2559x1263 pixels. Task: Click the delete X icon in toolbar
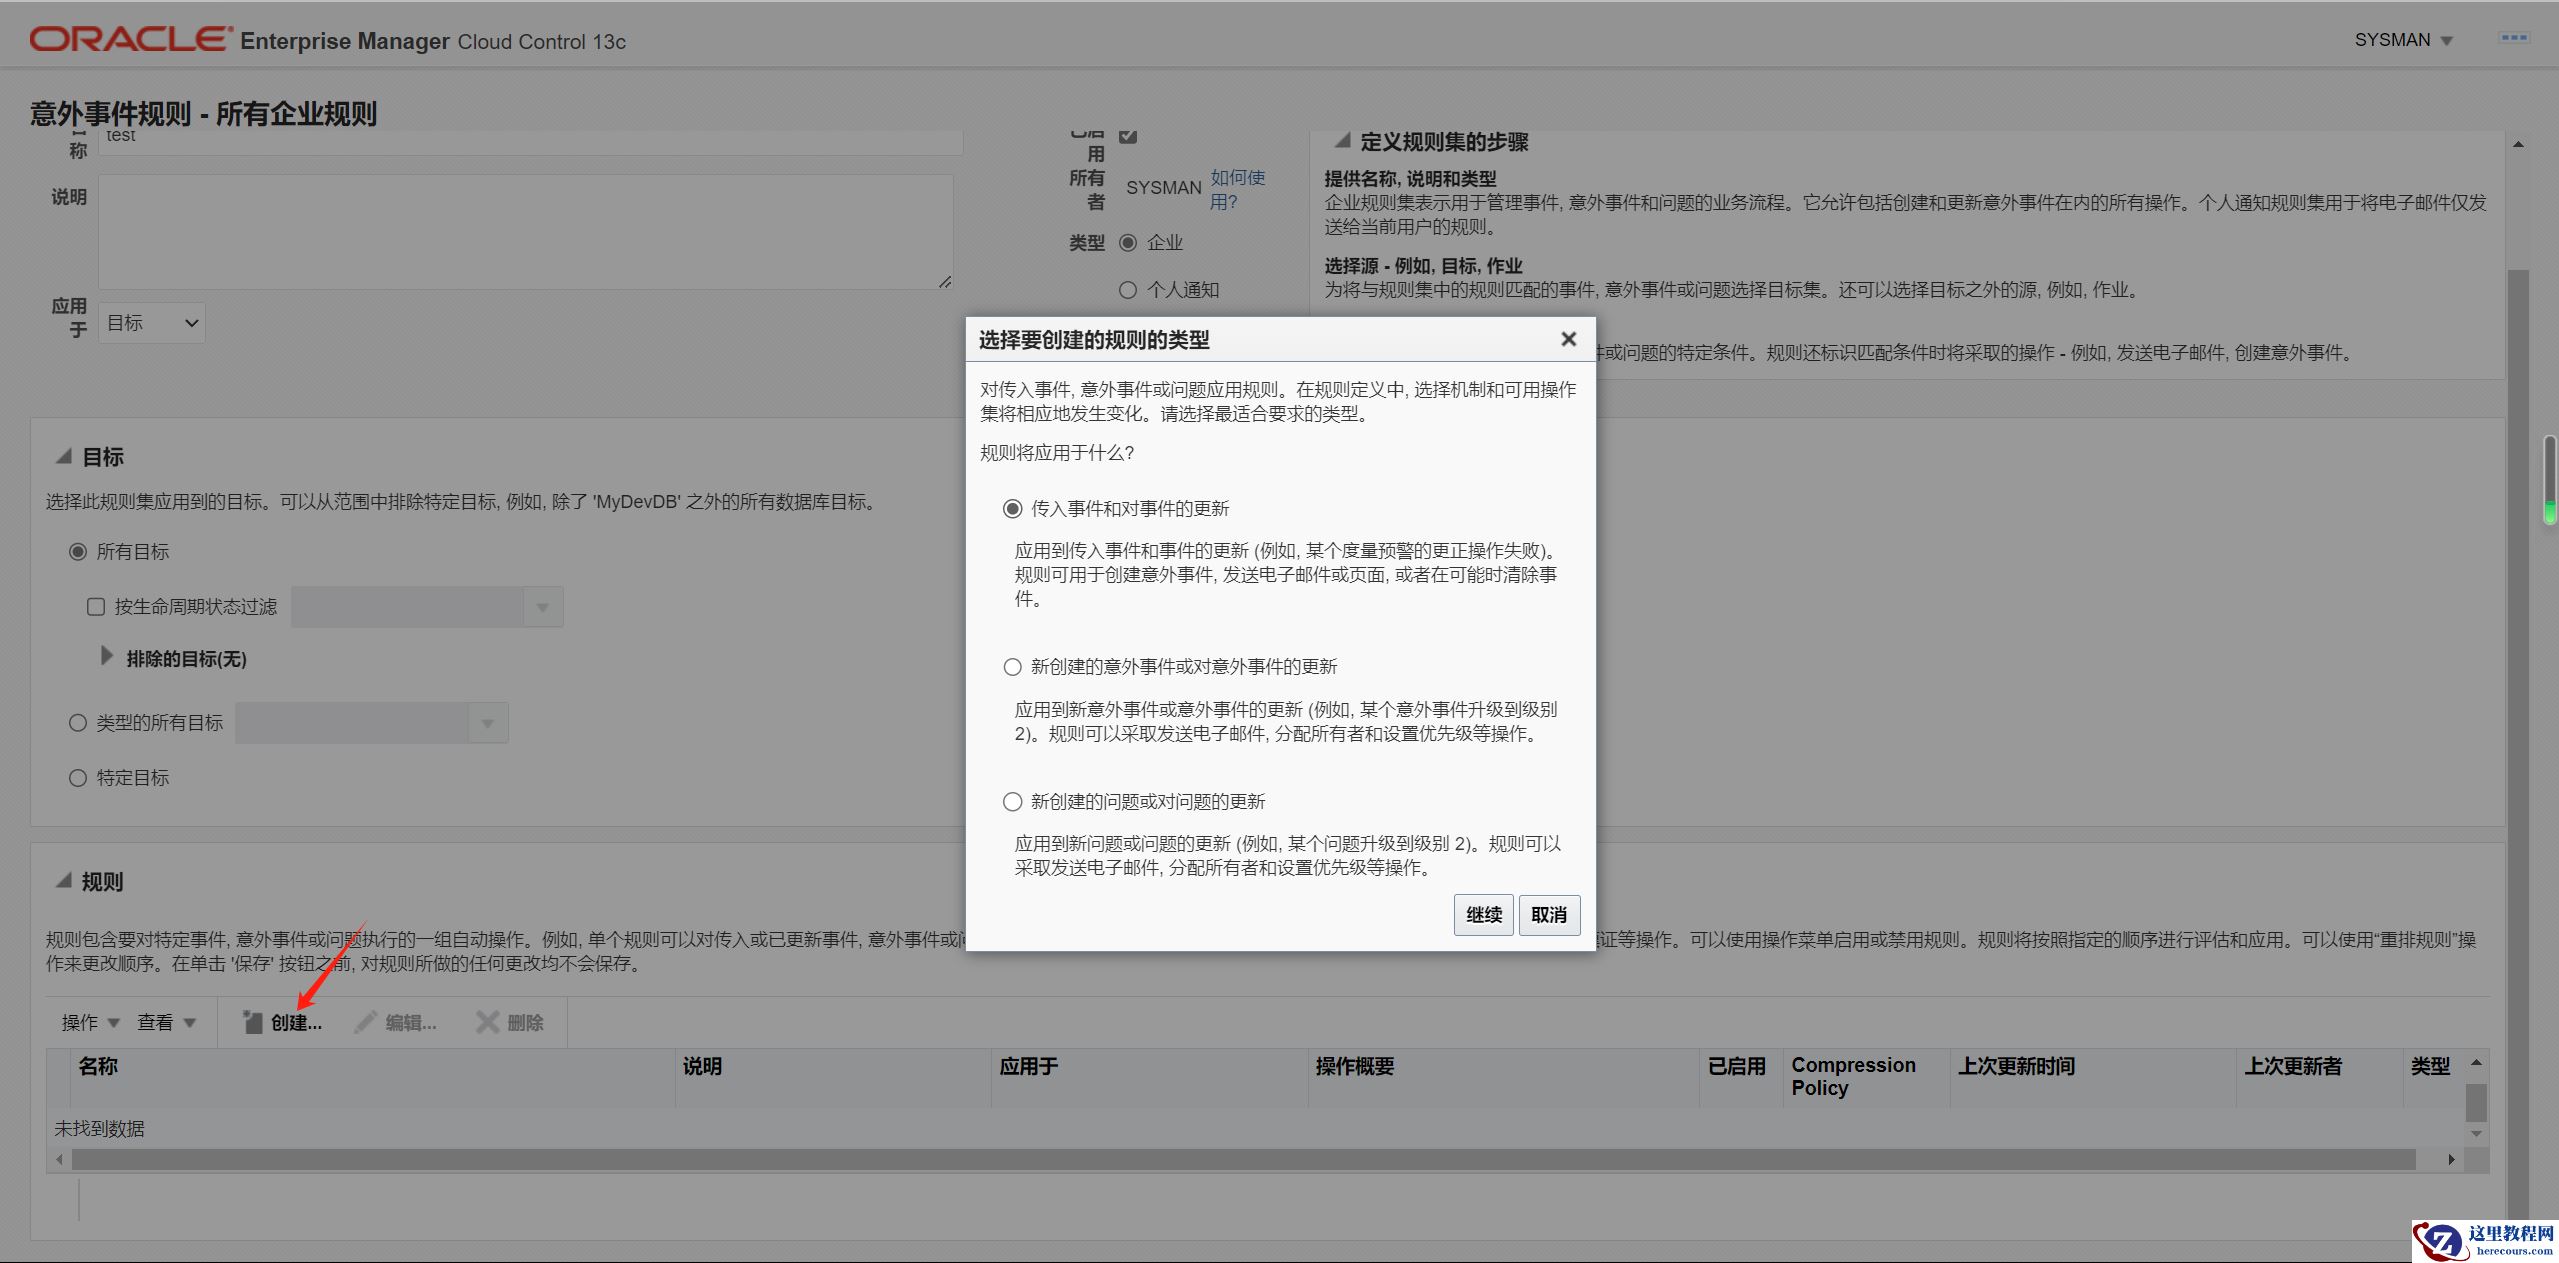487,1021
